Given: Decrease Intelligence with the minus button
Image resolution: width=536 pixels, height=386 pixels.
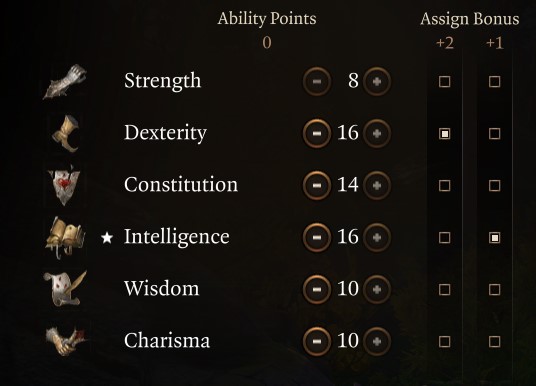Looking at the screenshot, I should (317, 238).
